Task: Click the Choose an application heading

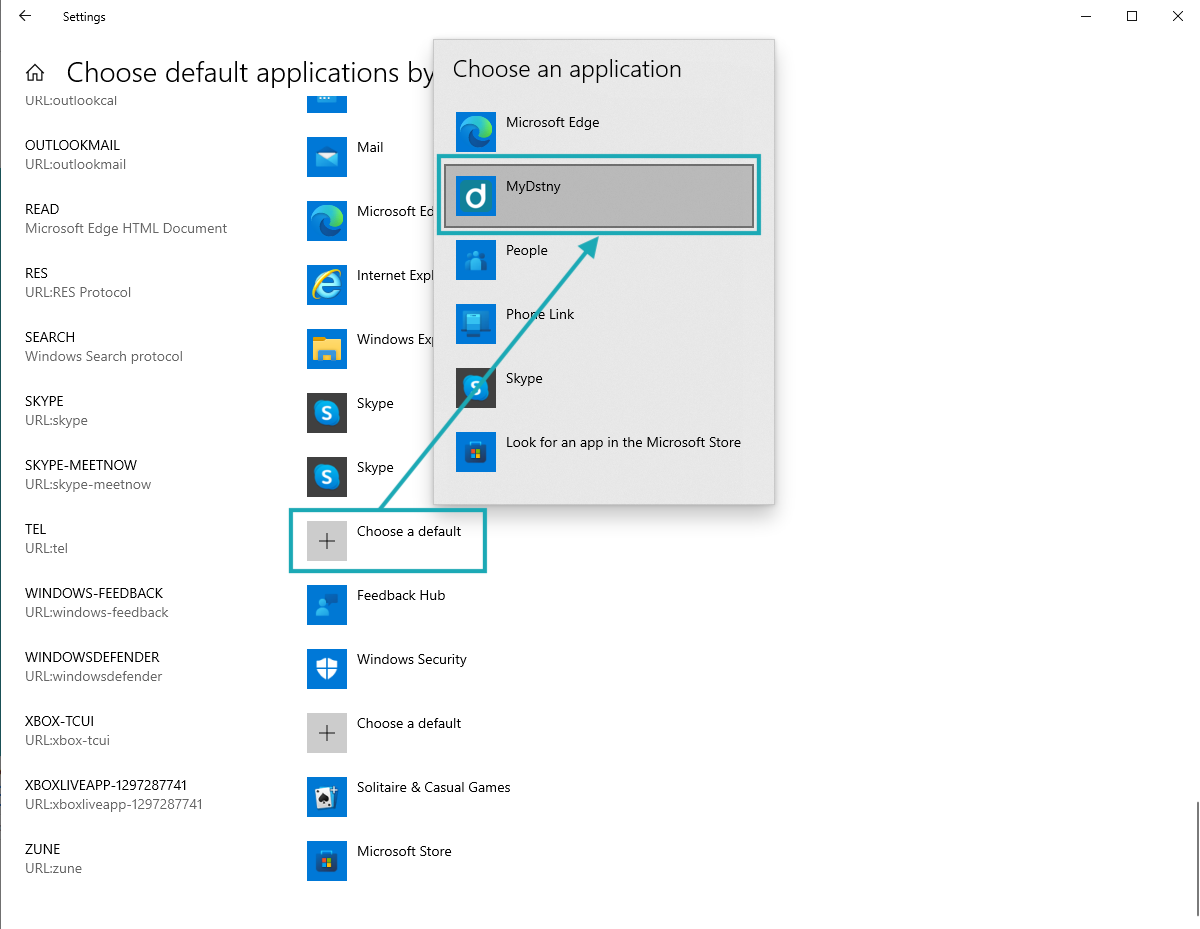Action: click(567, 69)
